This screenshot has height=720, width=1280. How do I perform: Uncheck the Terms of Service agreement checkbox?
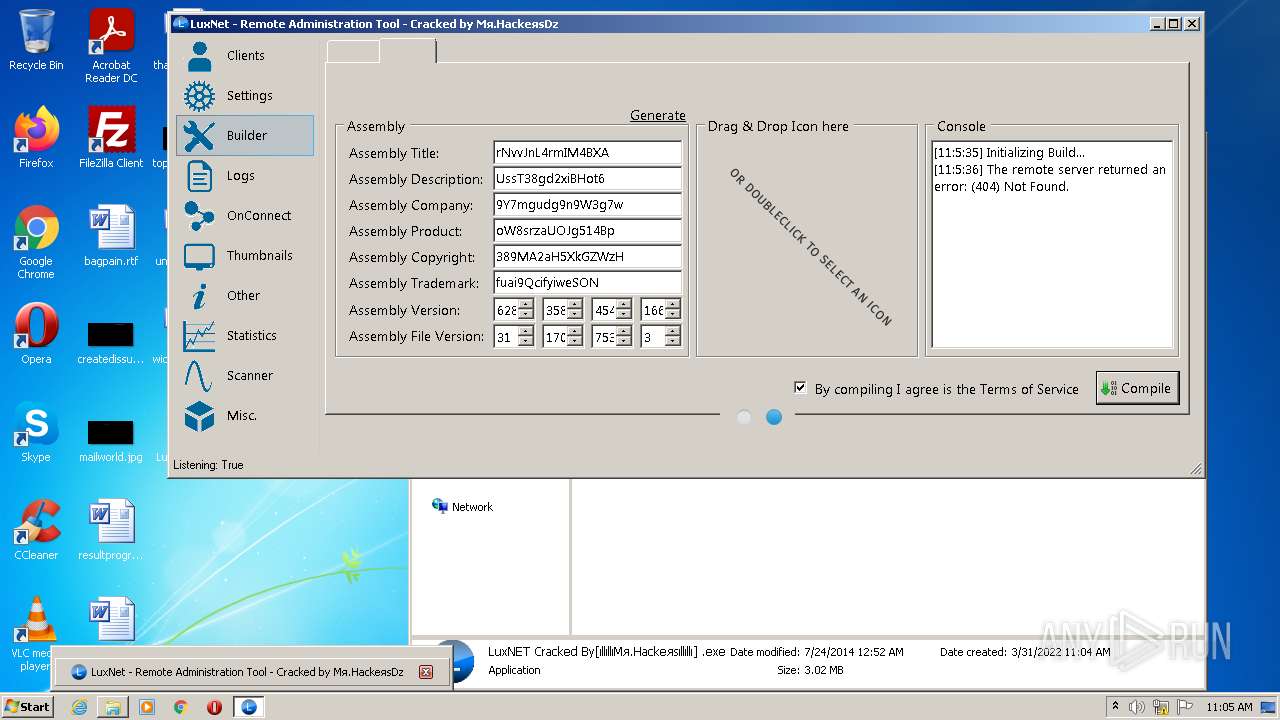click(800, 388)
